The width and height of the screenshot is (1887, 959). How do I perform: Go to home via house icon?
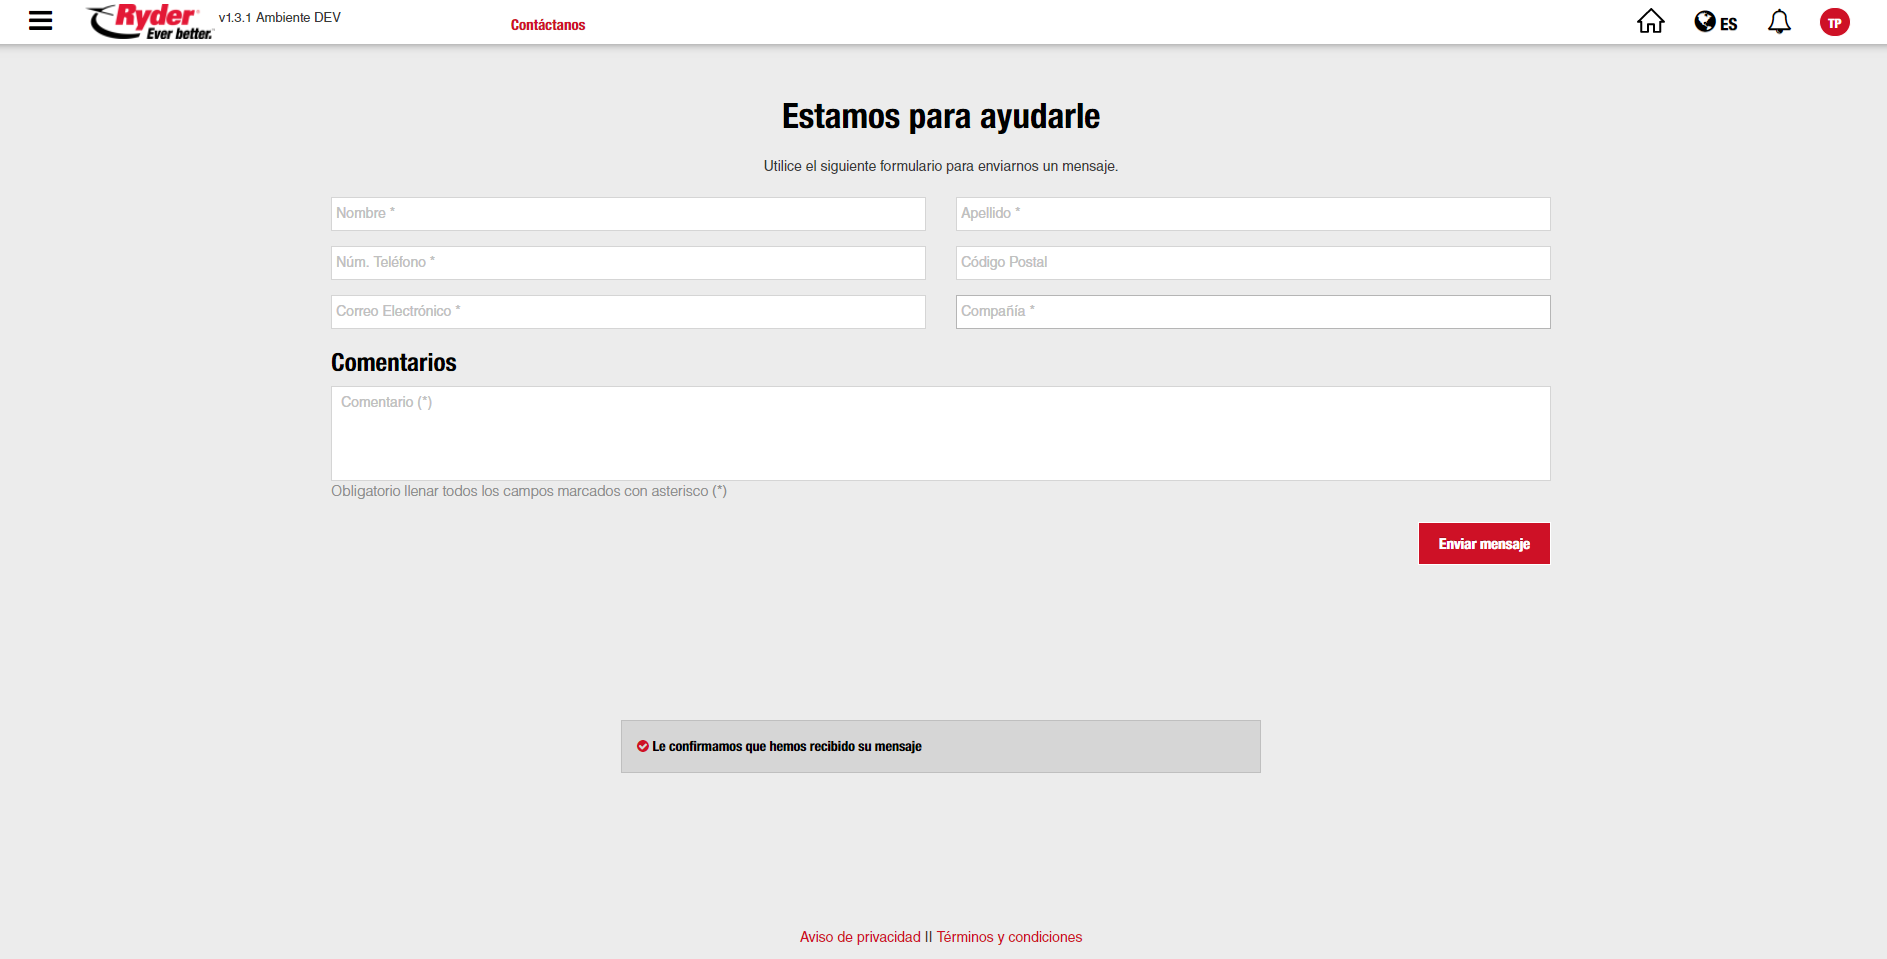coord(1650,21)
